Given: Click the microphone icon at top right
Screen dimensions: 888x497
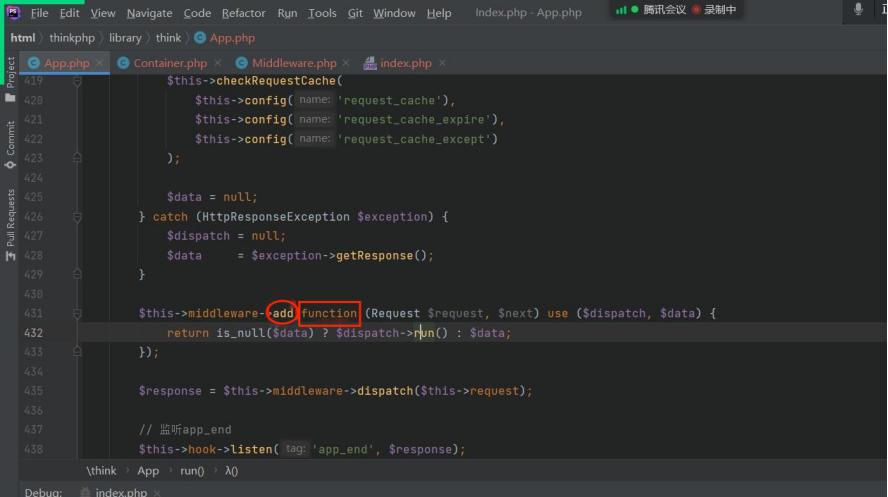Looking at the screenshot, I should click(x=858, y=9).
